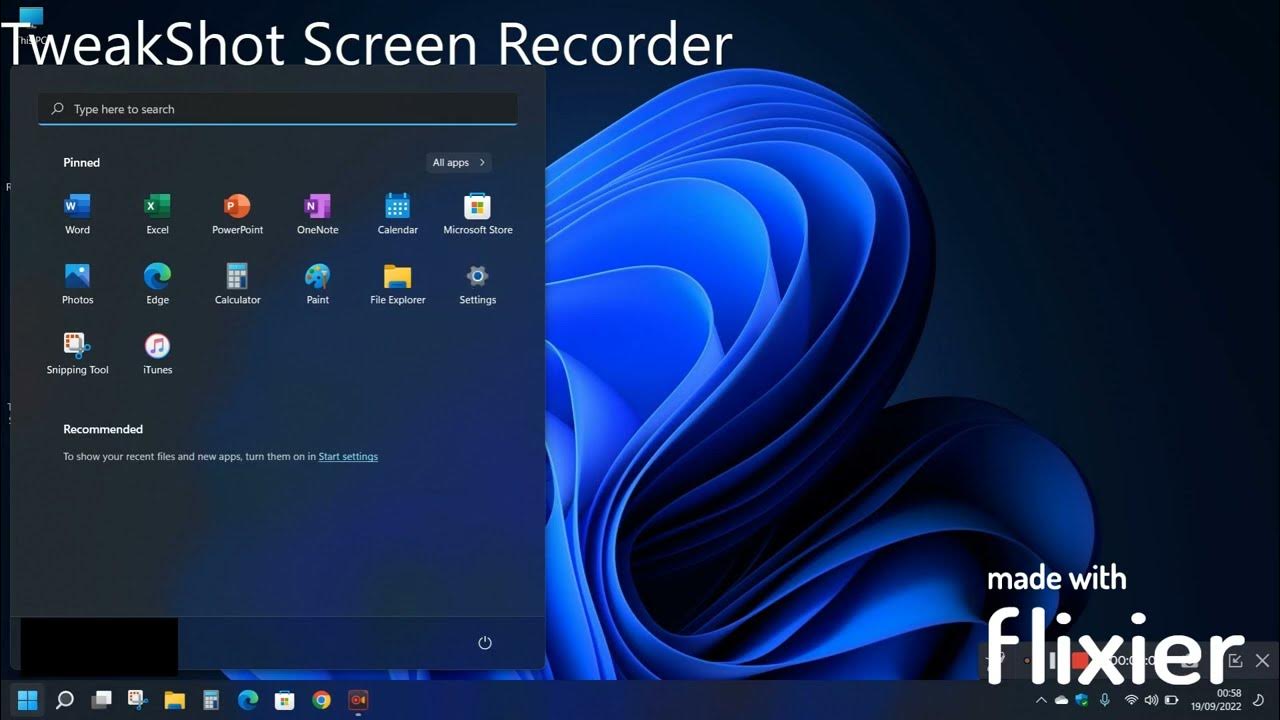Follow the Start settings link
The image size is (1280, 720).
click(348, 457)
